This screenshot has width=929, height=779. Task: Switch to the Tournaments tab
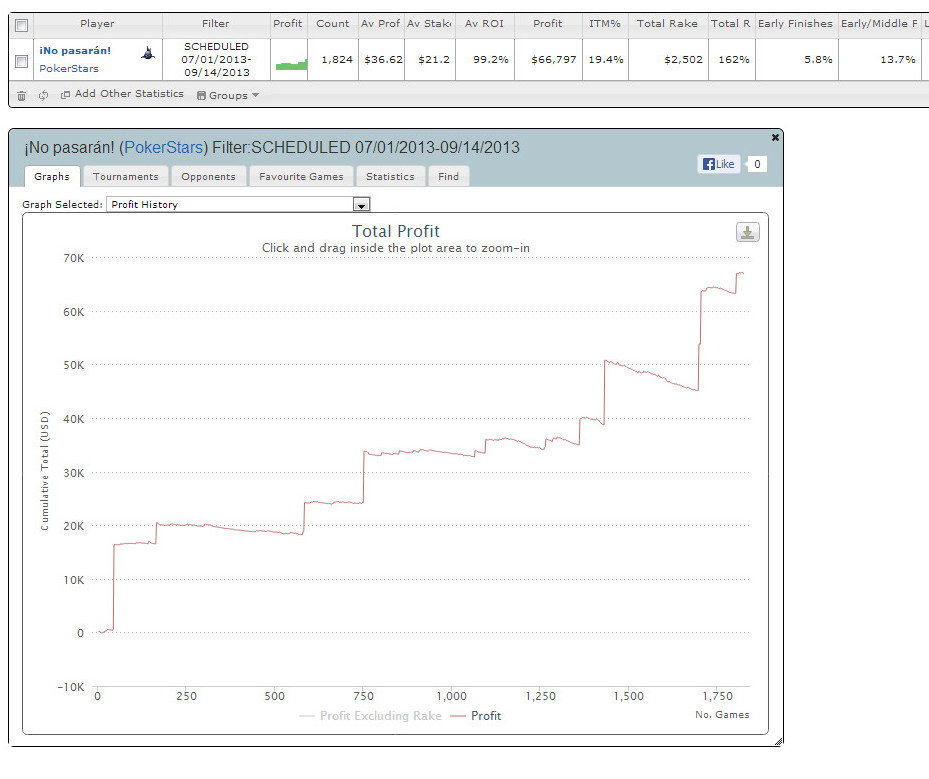pyautogui.click(x=126, y=177)
